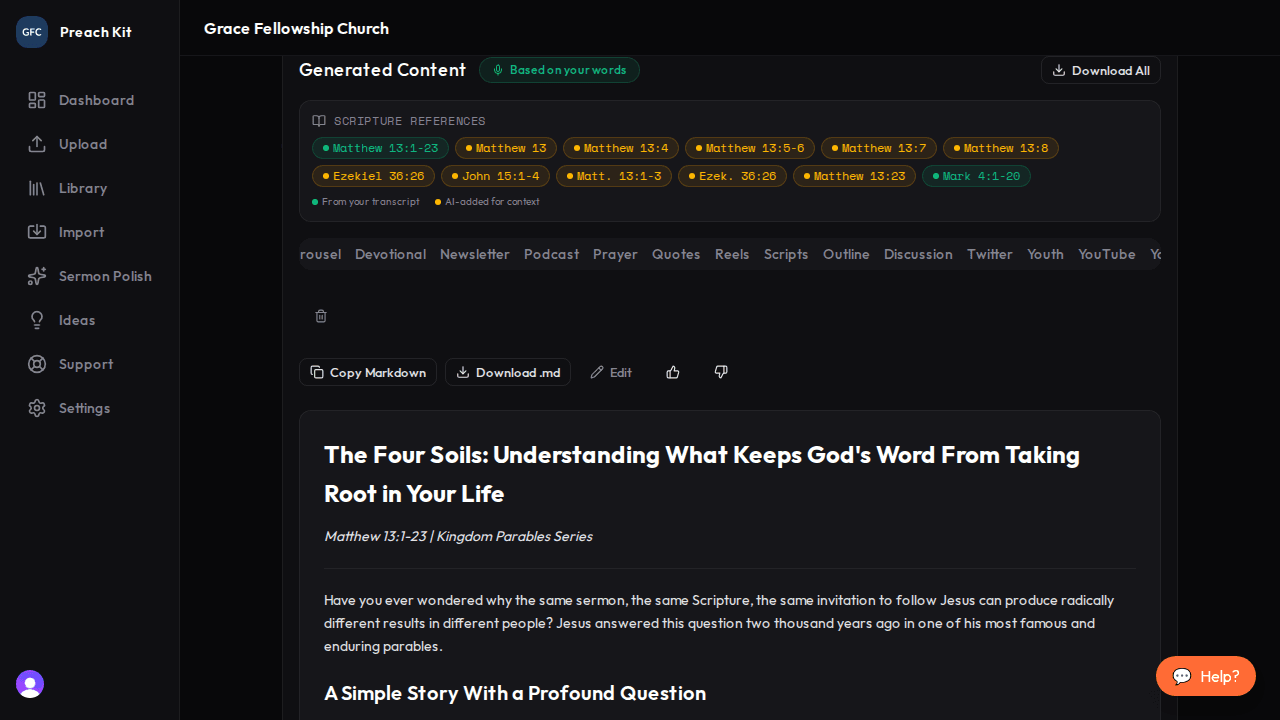The width and height of the screenshot is (1280, 720).
Task: Select the YouTube content tab
Action: click(x=1106, y=254)
